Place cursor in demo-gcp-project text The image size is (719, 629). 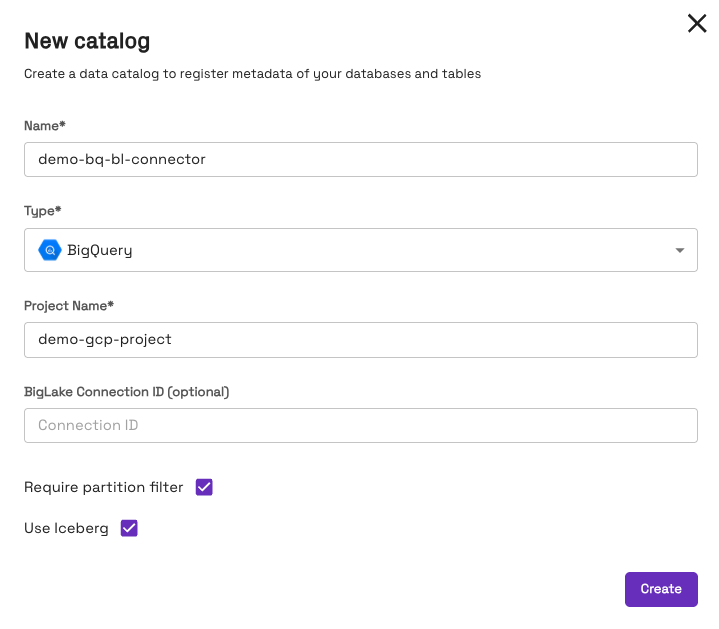[105, 339]
